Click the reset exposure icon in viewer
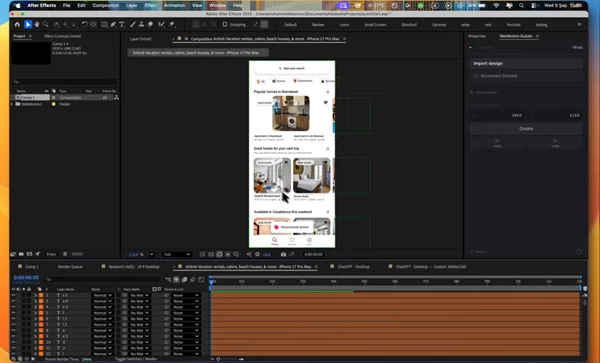The width and height of the screenshot is (600, 363). click(257, 254)
